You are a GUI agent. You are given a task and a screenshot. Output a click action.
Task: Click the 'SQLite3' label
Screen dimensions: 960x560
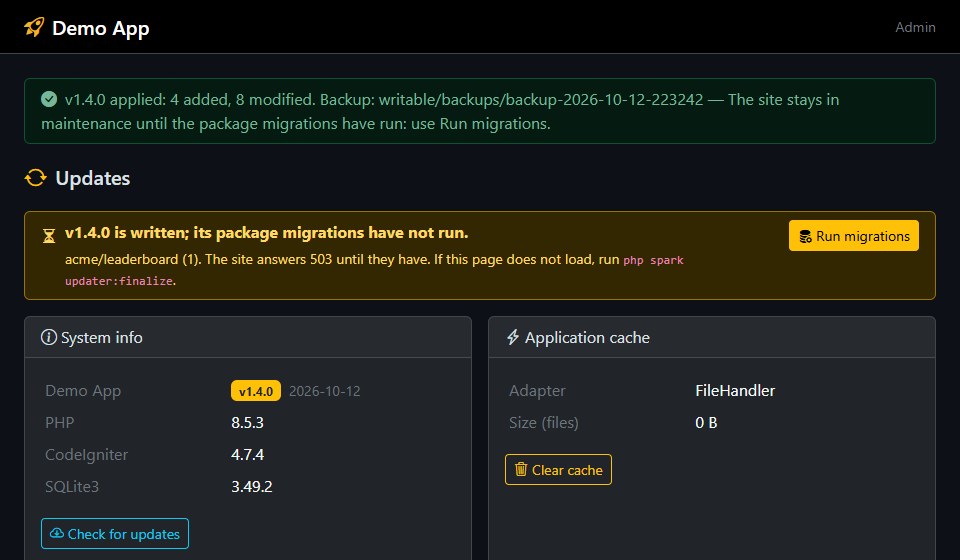[72, 487]
